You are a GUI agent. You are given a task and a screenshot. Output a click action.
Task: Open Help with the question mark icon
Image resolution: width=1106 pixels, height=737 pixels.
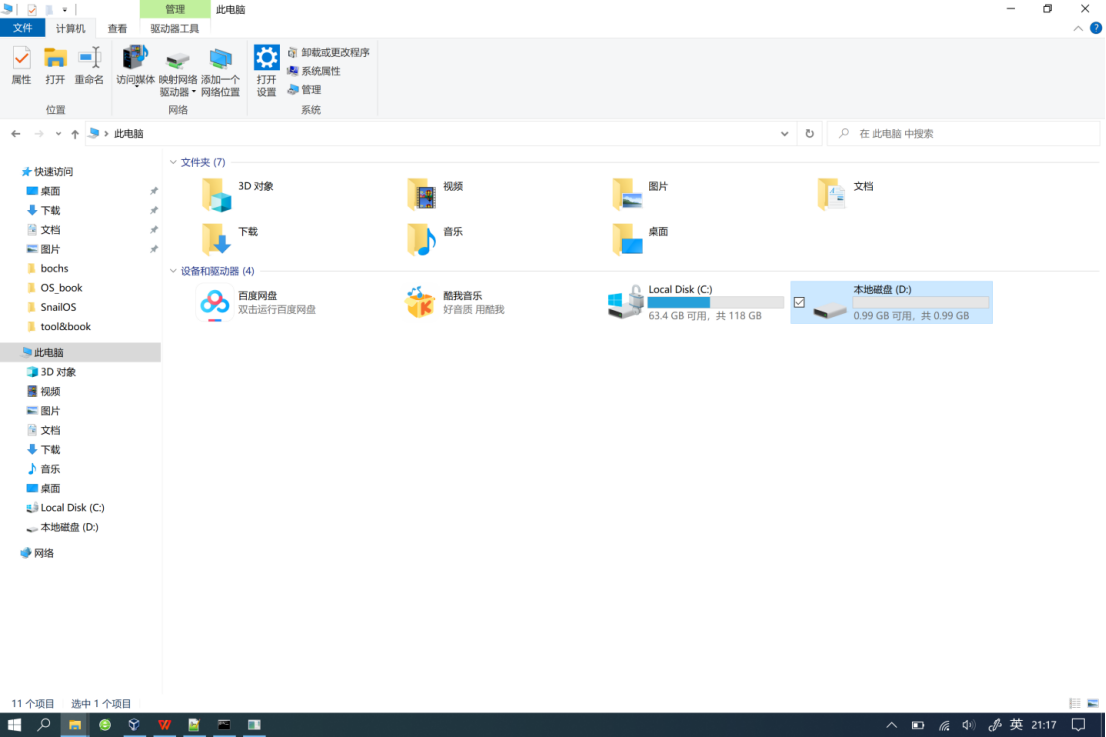pyautogui.click(x=1095, y=28)
